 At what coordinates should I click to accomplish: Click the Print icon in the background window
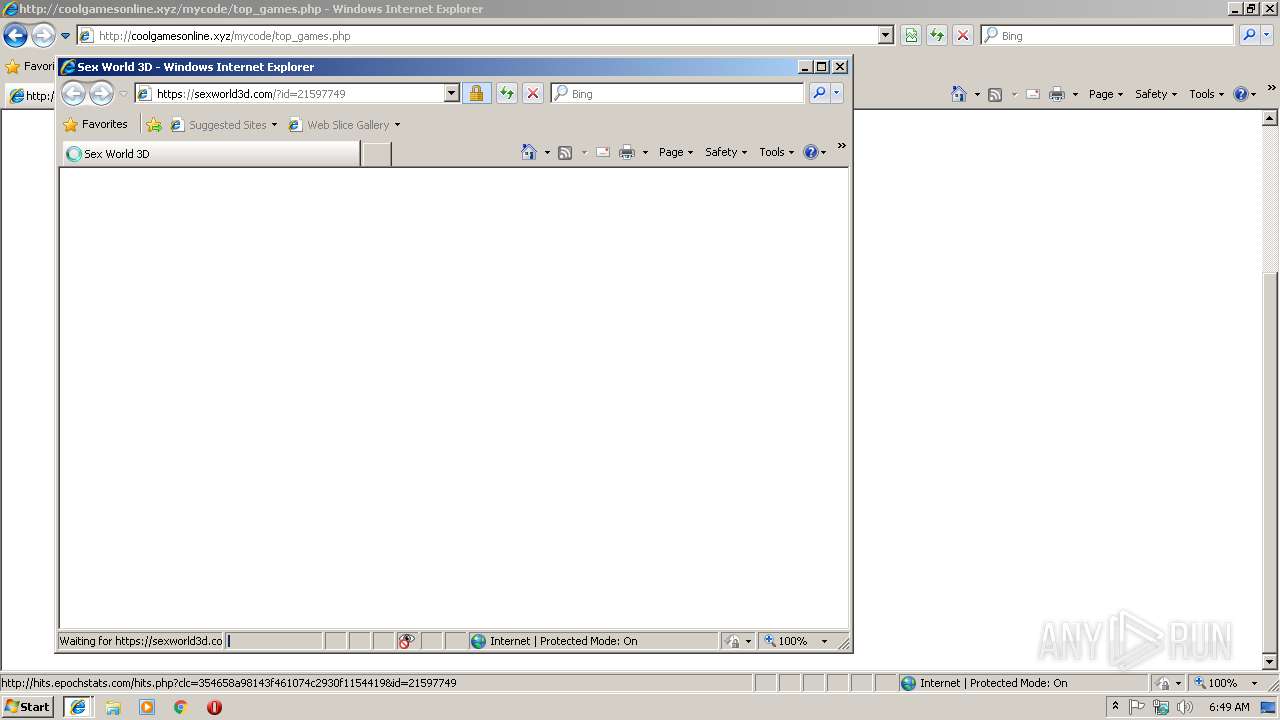[1057, 94]
